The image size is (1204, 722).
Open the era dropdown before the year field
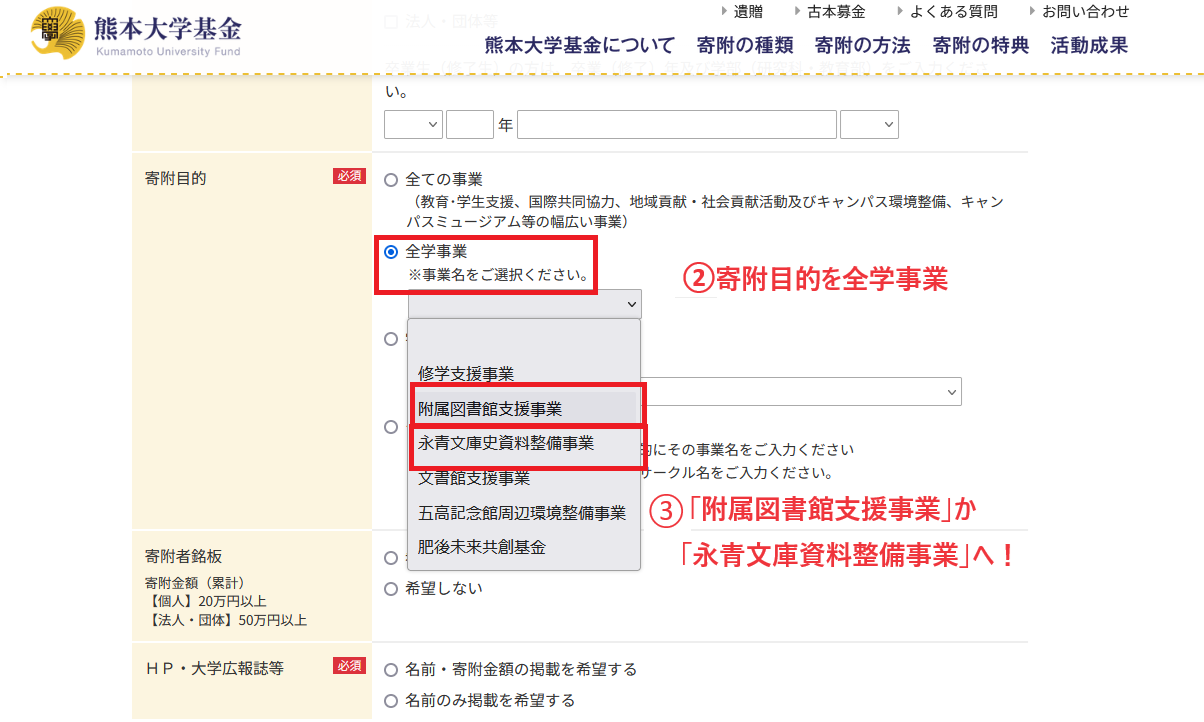click(x=413, y=125)
